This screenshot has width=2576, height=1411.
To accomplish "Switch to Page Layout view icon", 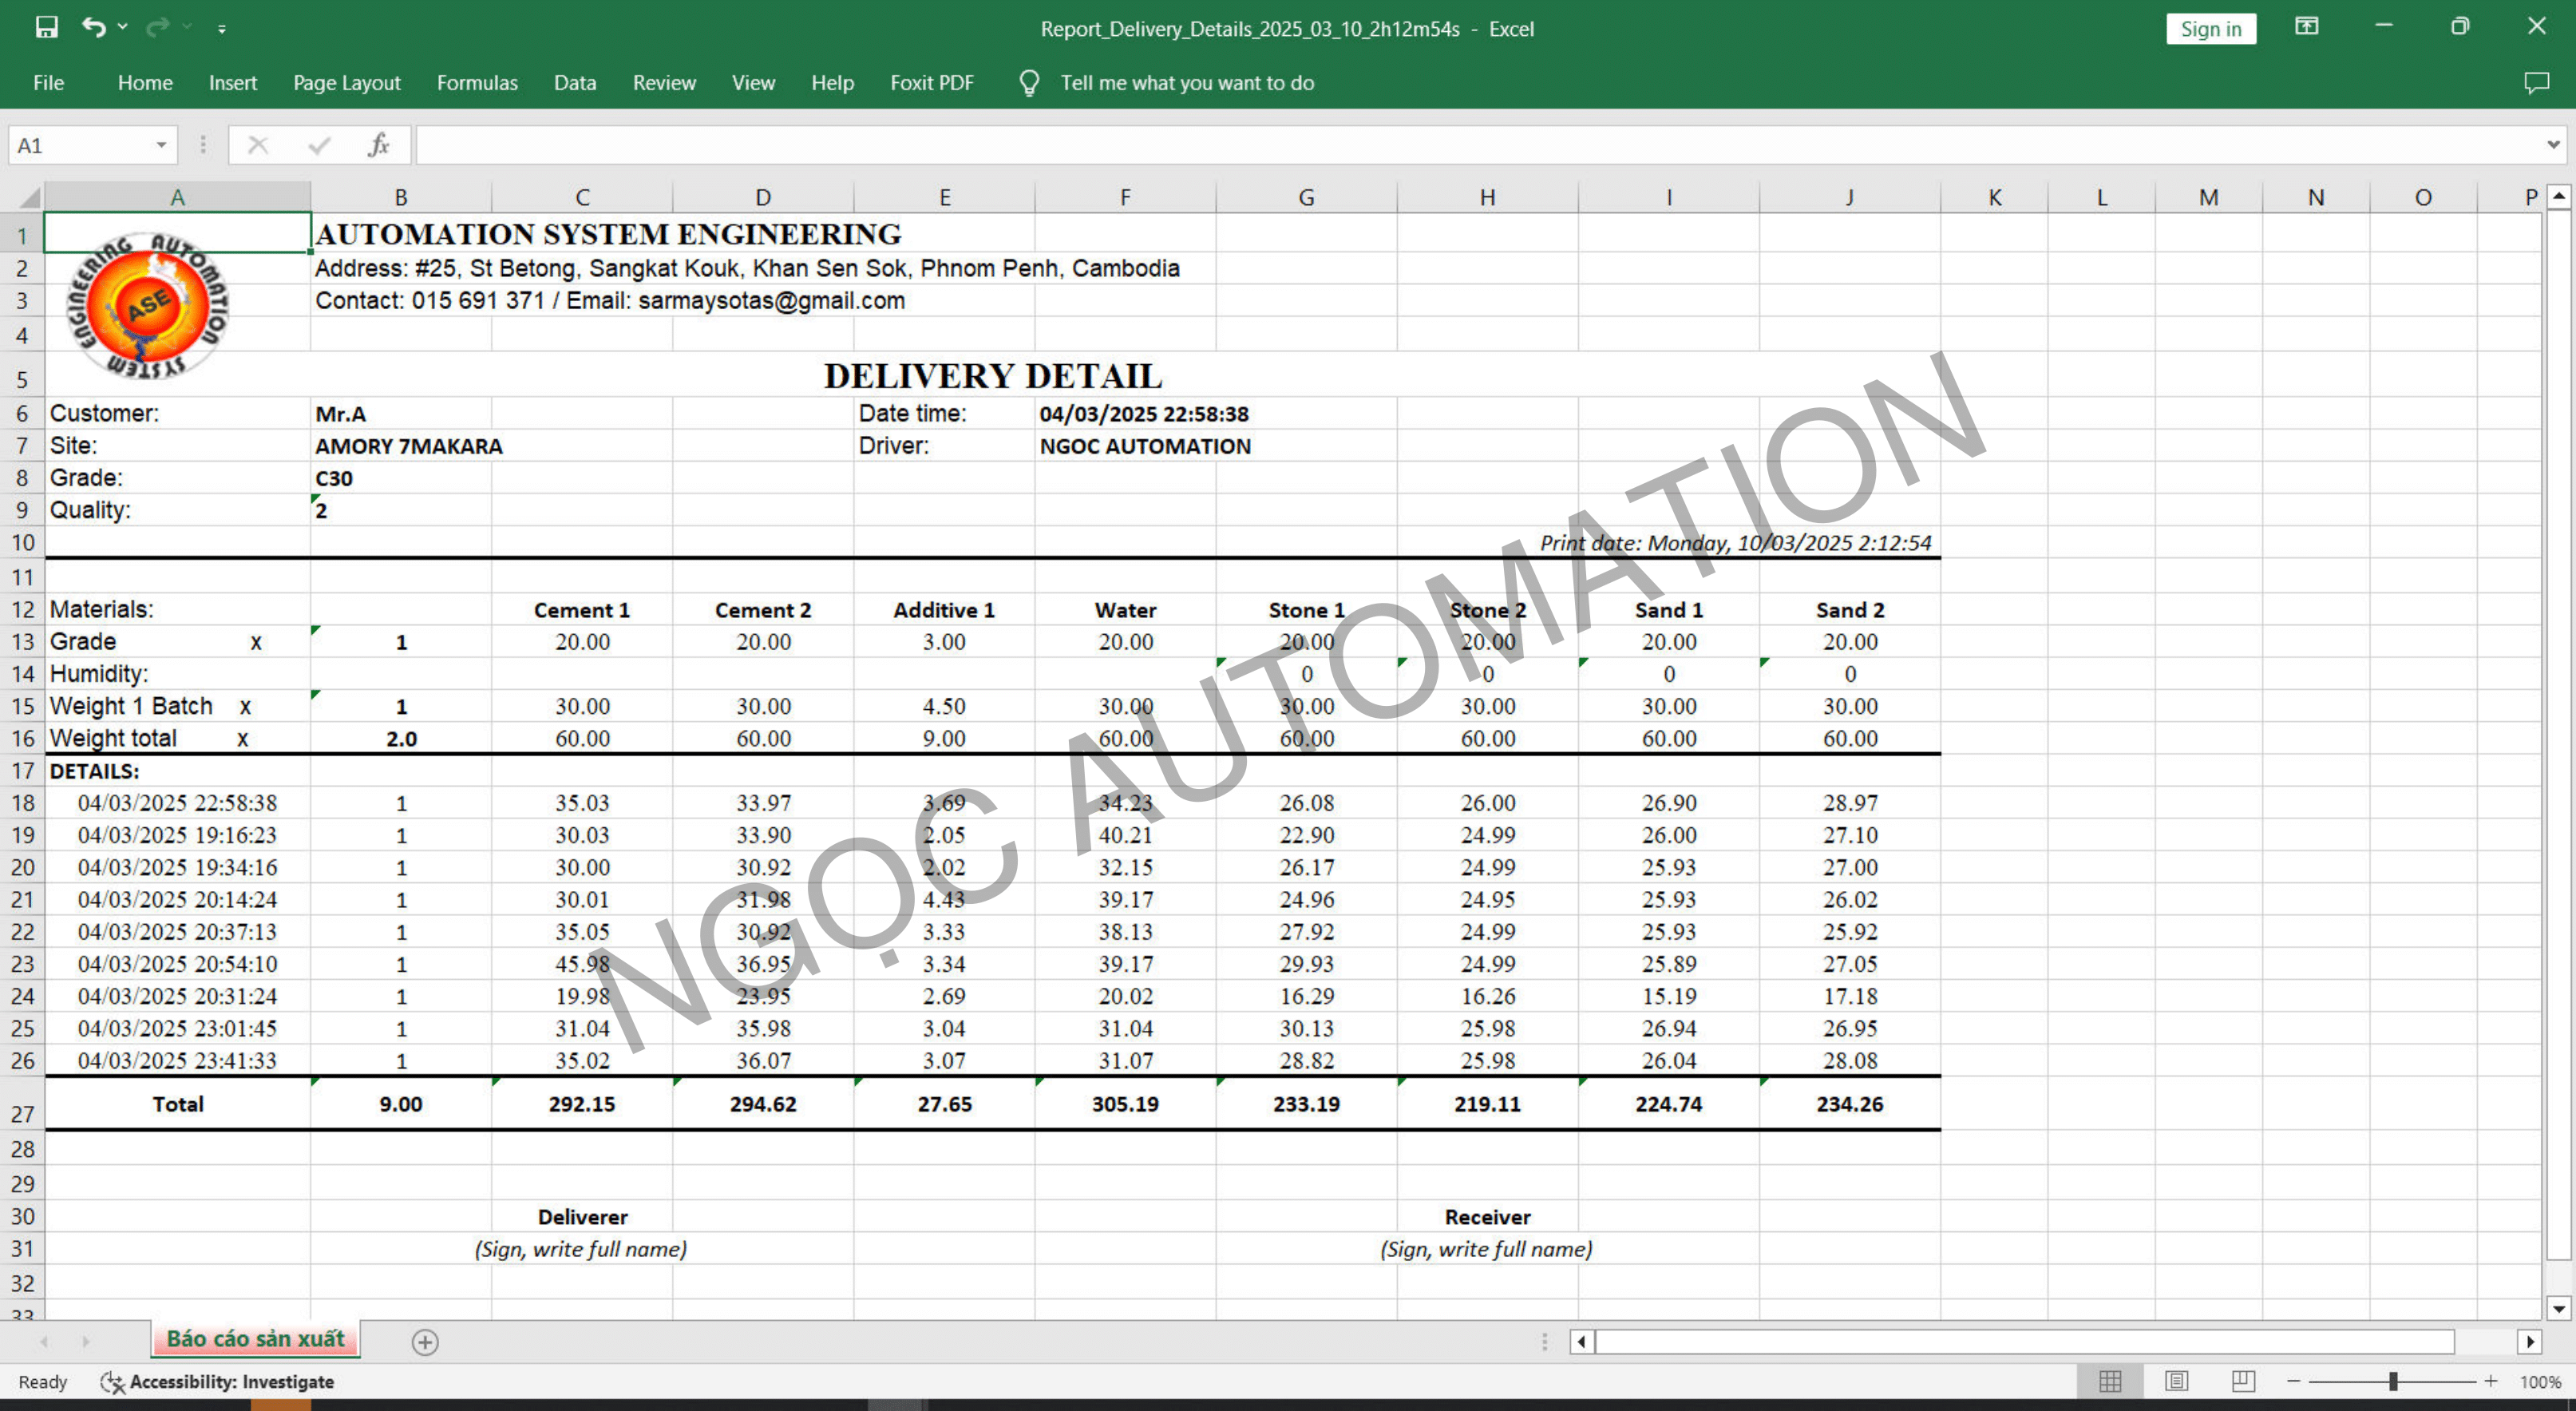I will coord(2177,1382).
